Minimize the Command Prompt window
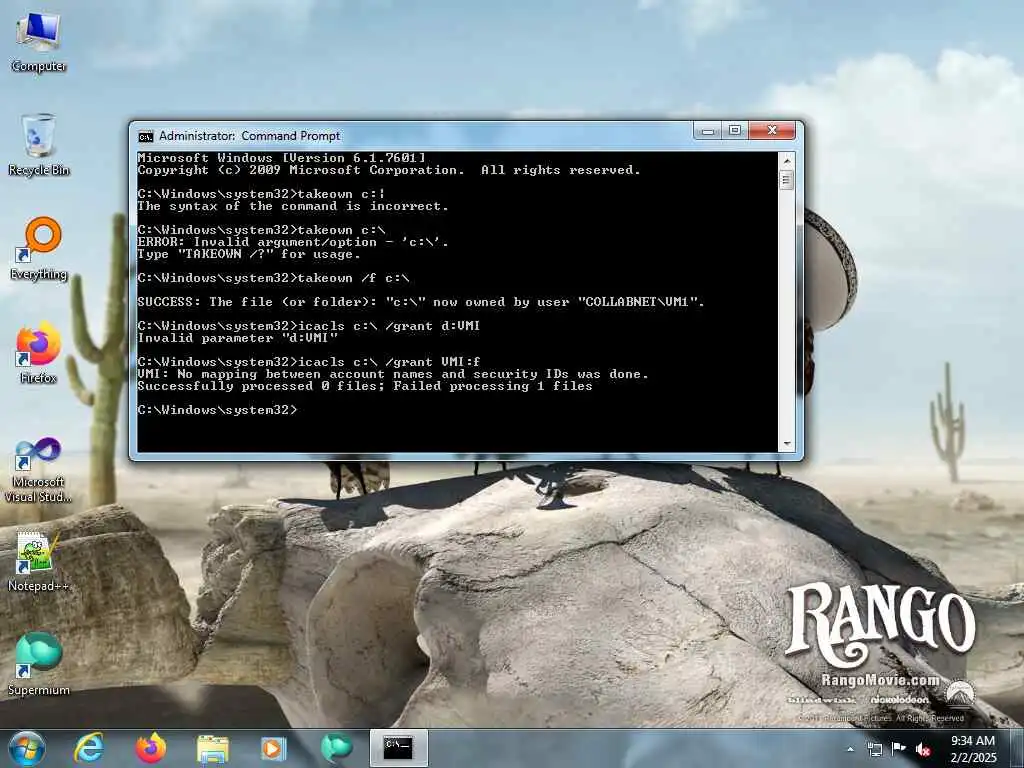The height and width of the screenshot is (768, 1024). tap(707, 131)
